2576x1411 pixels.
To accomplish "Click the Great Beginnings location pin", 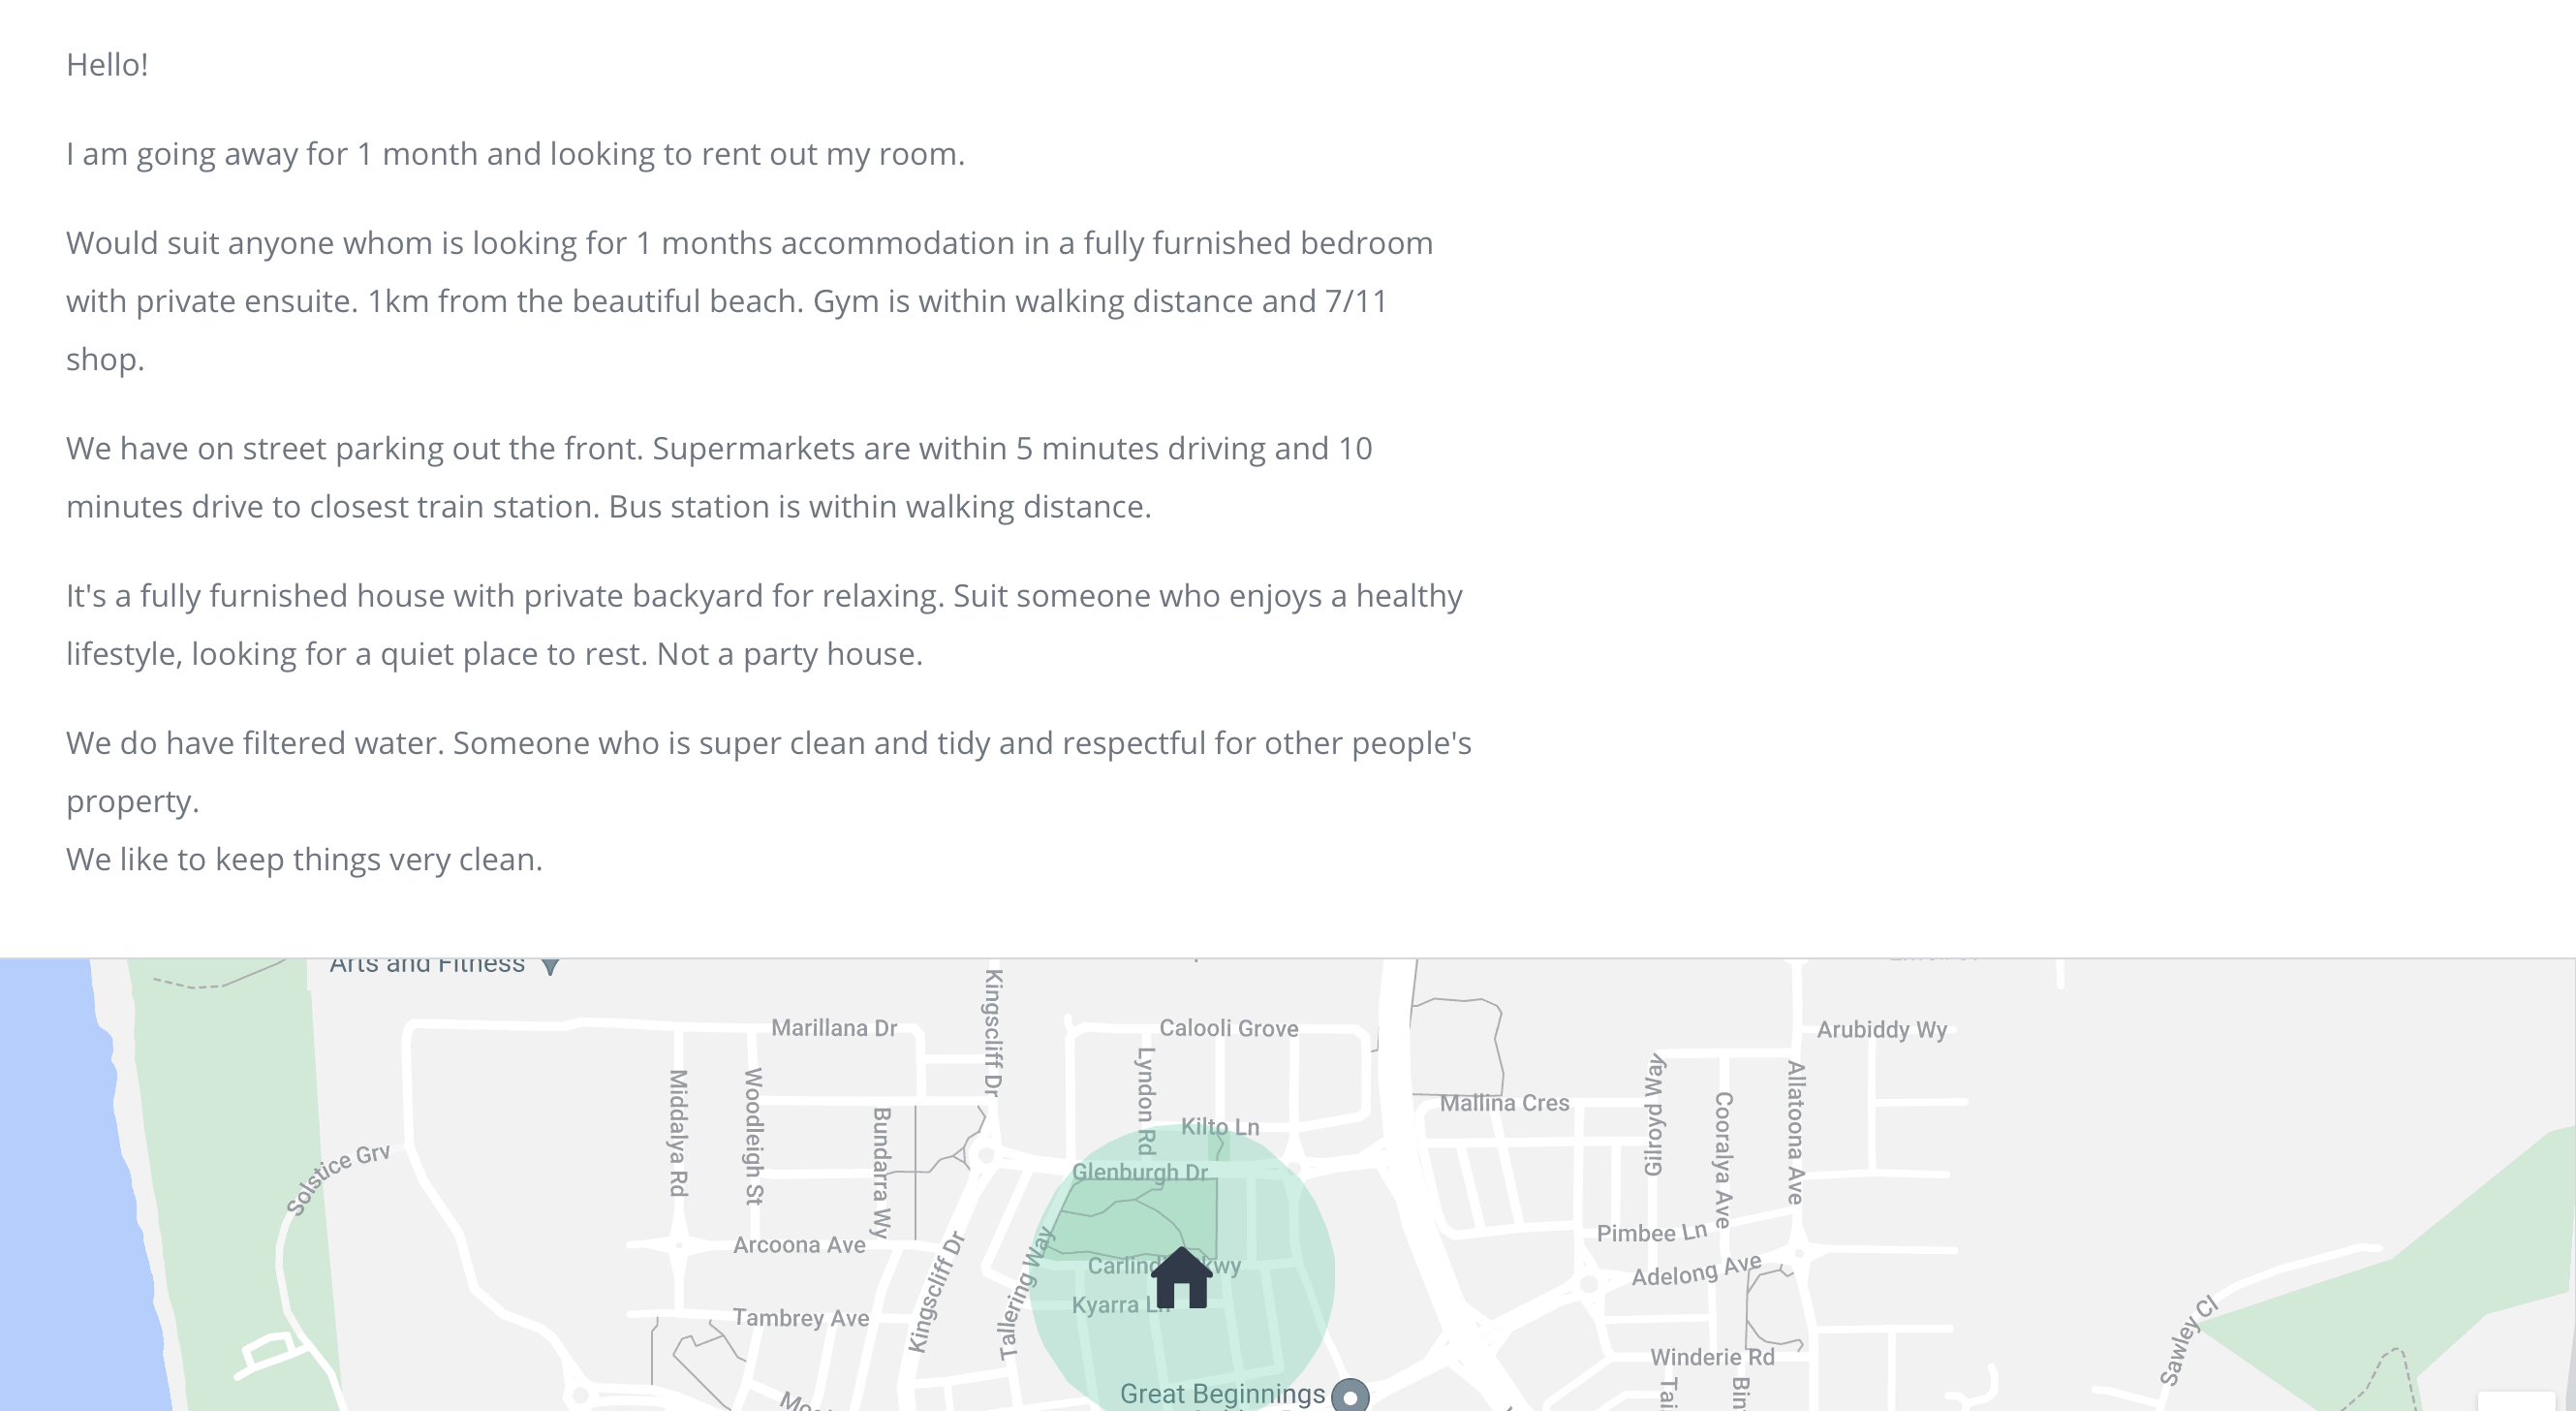I will point(1350,1396).
